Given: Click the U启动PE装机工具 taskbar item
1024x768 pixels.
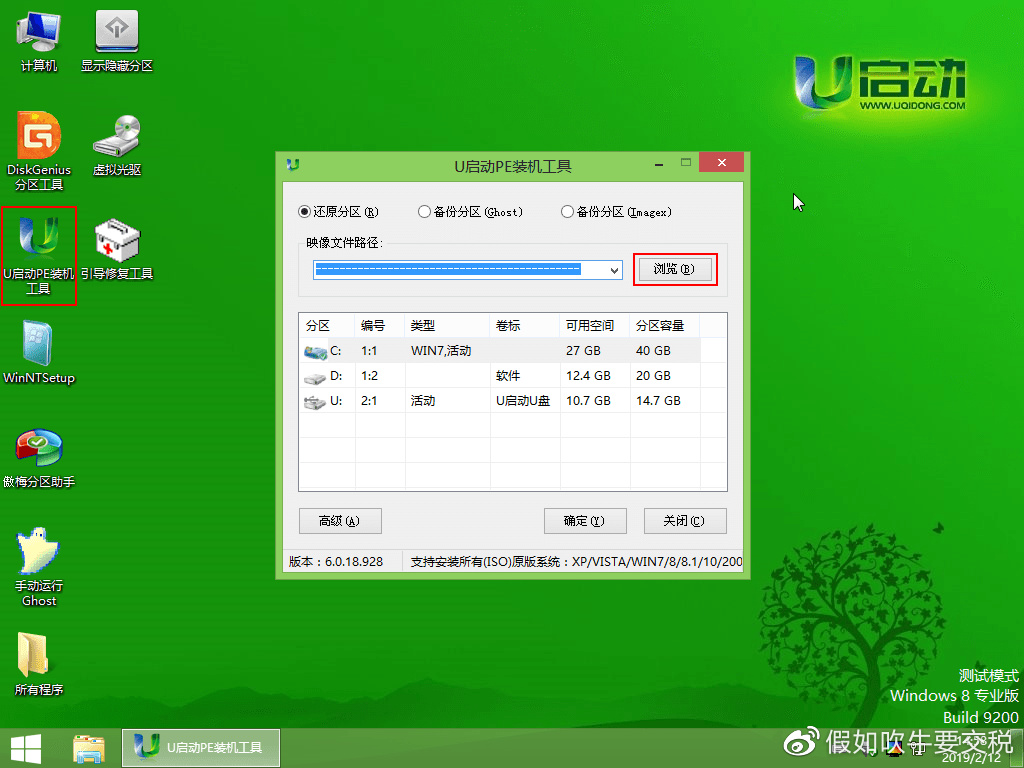Looking at the screenshot, I should point(200,747).
